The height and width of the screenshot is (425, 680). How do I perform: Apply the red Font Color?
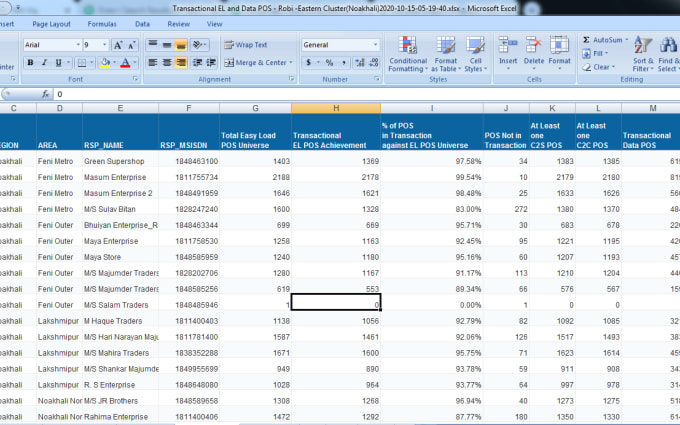coord(125,63)
